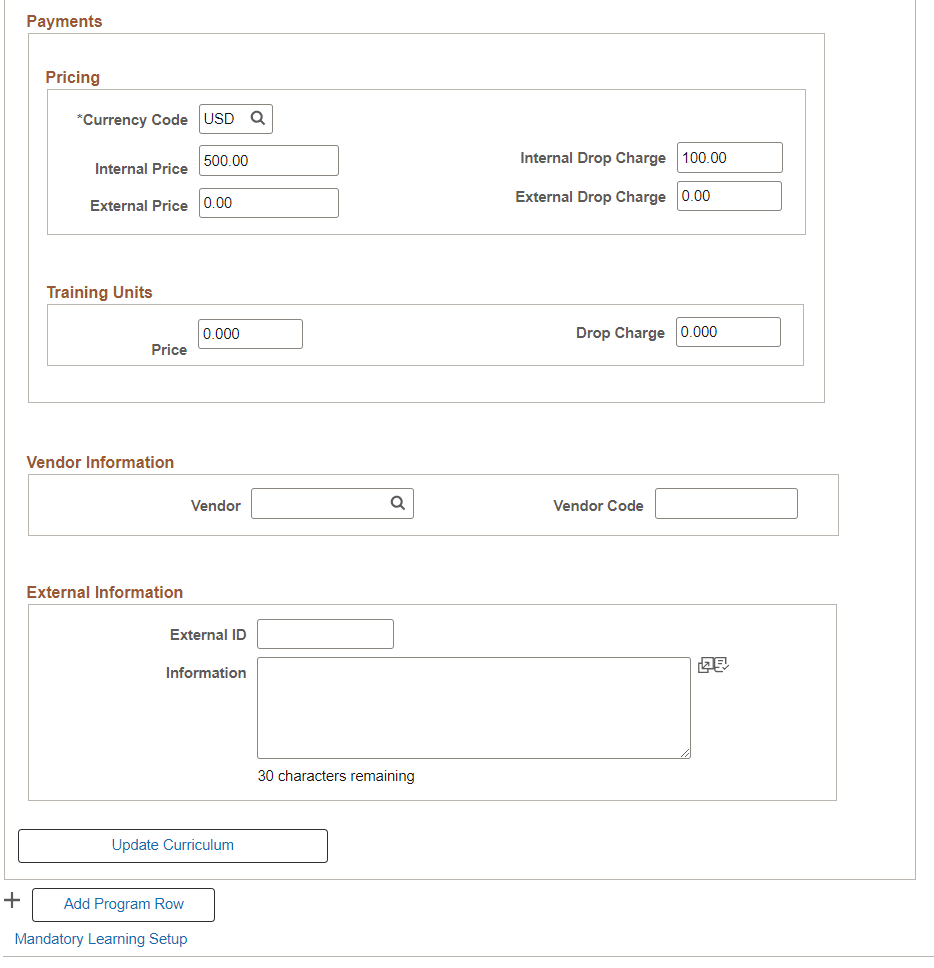Open the Vendor lookup search icon
This screenshot has height=968, width=934.
398,503
